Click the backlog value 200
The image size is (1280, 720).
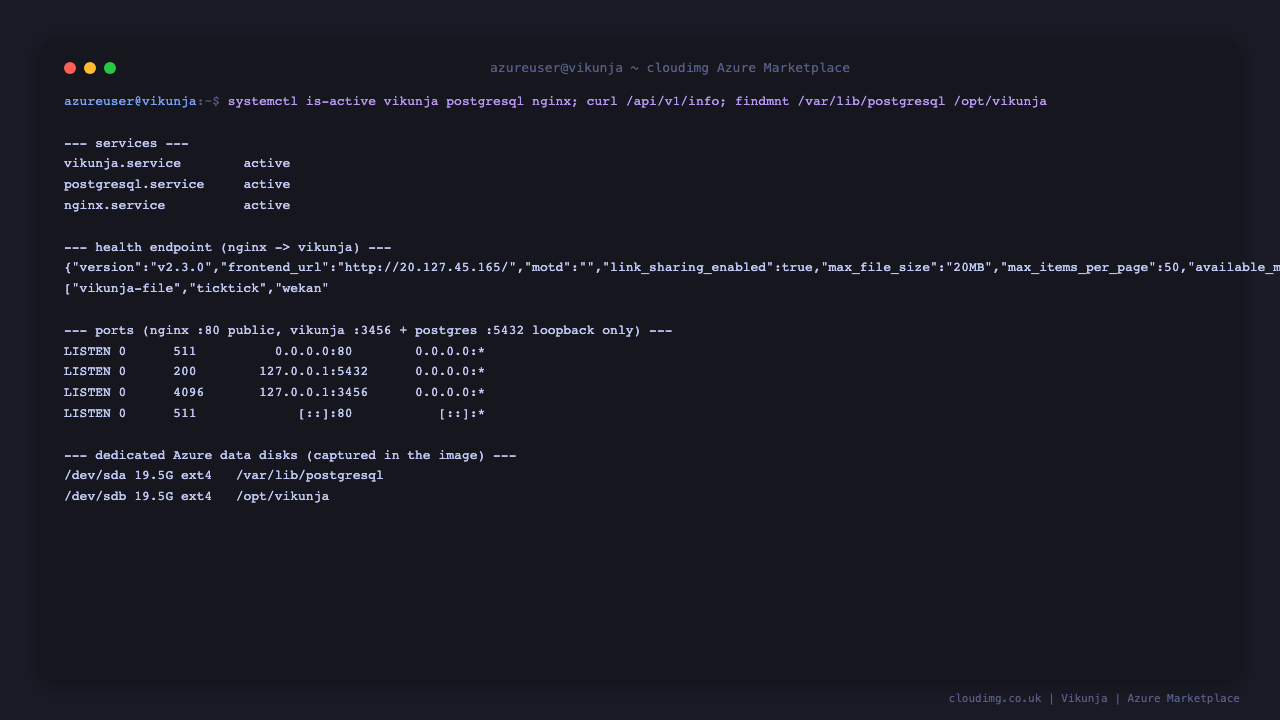185,372
